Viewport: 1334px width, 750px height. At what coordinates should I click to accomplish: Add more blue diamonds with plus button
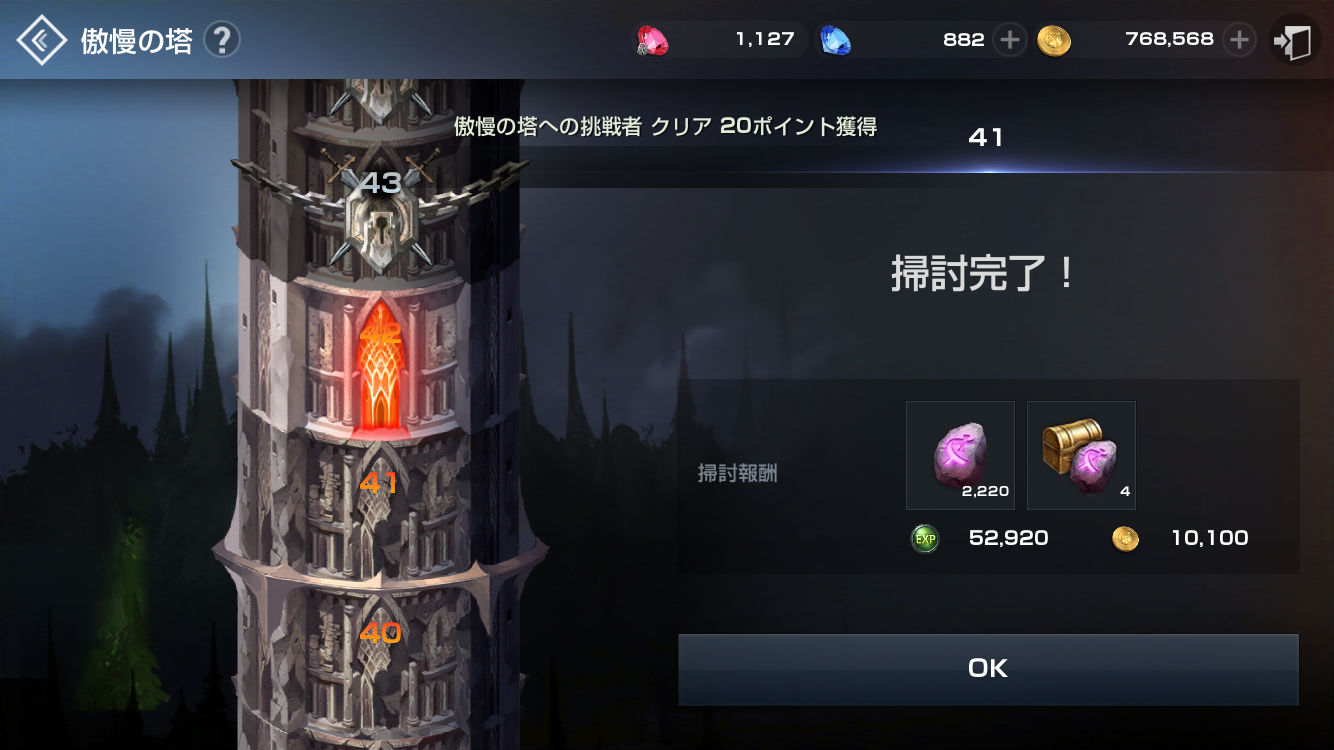tap(1010, 40)
